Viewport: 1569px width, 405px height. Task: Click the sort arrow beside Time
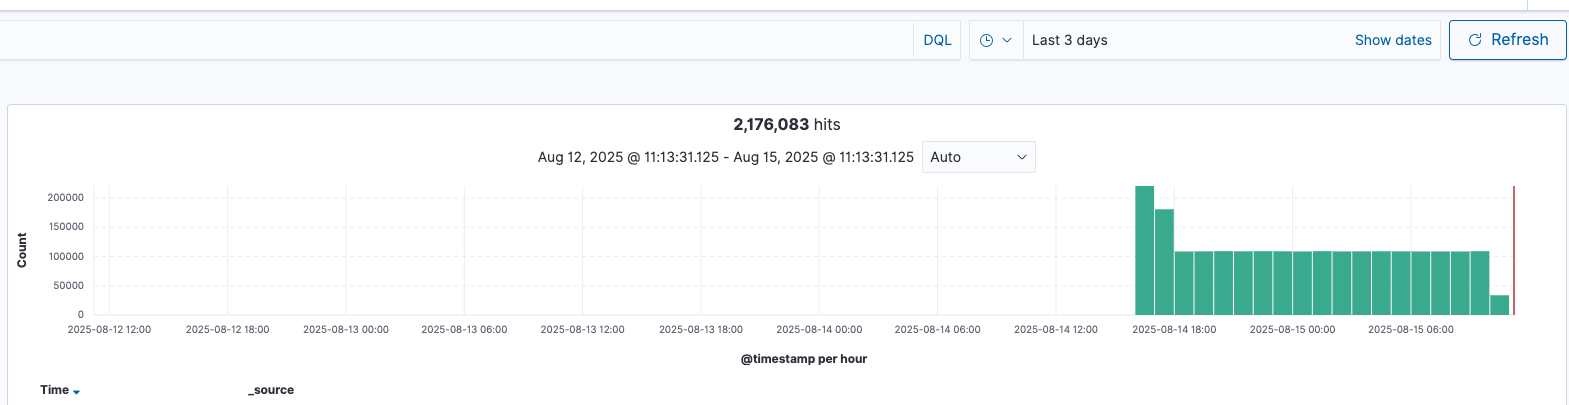pos(77,392)
